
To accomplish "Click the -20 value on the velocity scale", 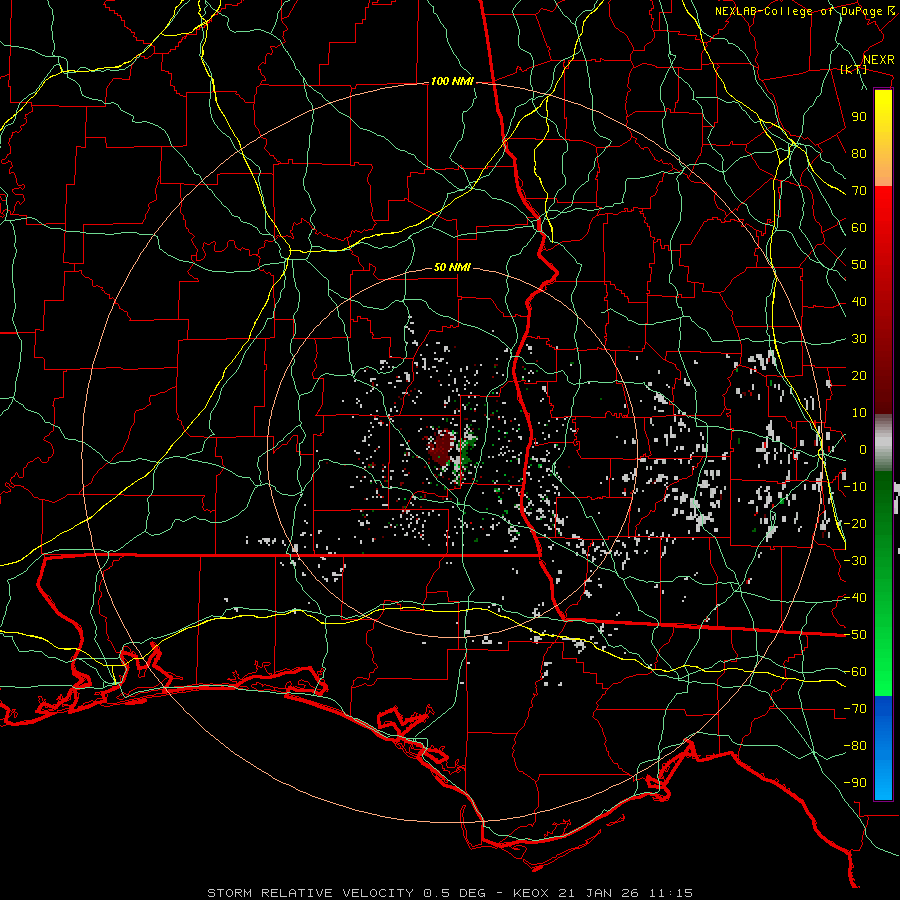I will [x=855, y=523].
